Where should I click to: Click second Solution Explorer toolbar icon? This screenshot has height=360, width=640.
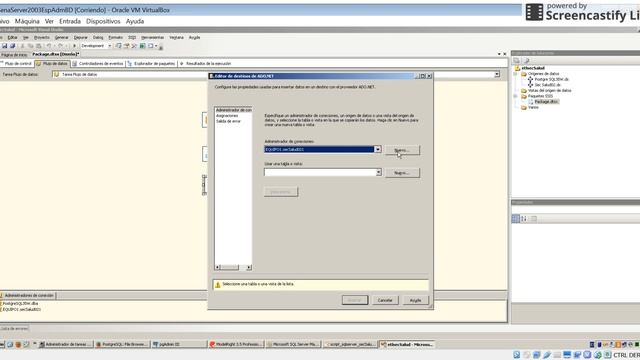[x=527, y=60]
